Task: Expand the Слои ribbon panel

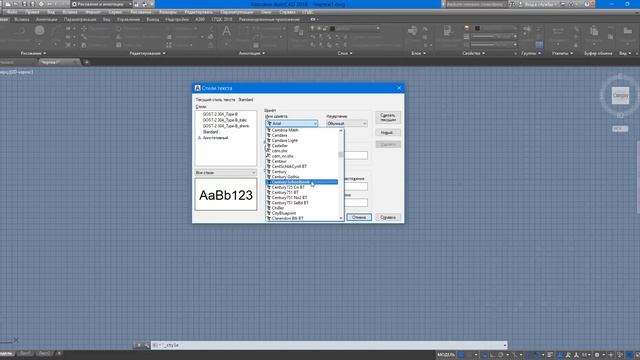Action: tap(345, 53)
